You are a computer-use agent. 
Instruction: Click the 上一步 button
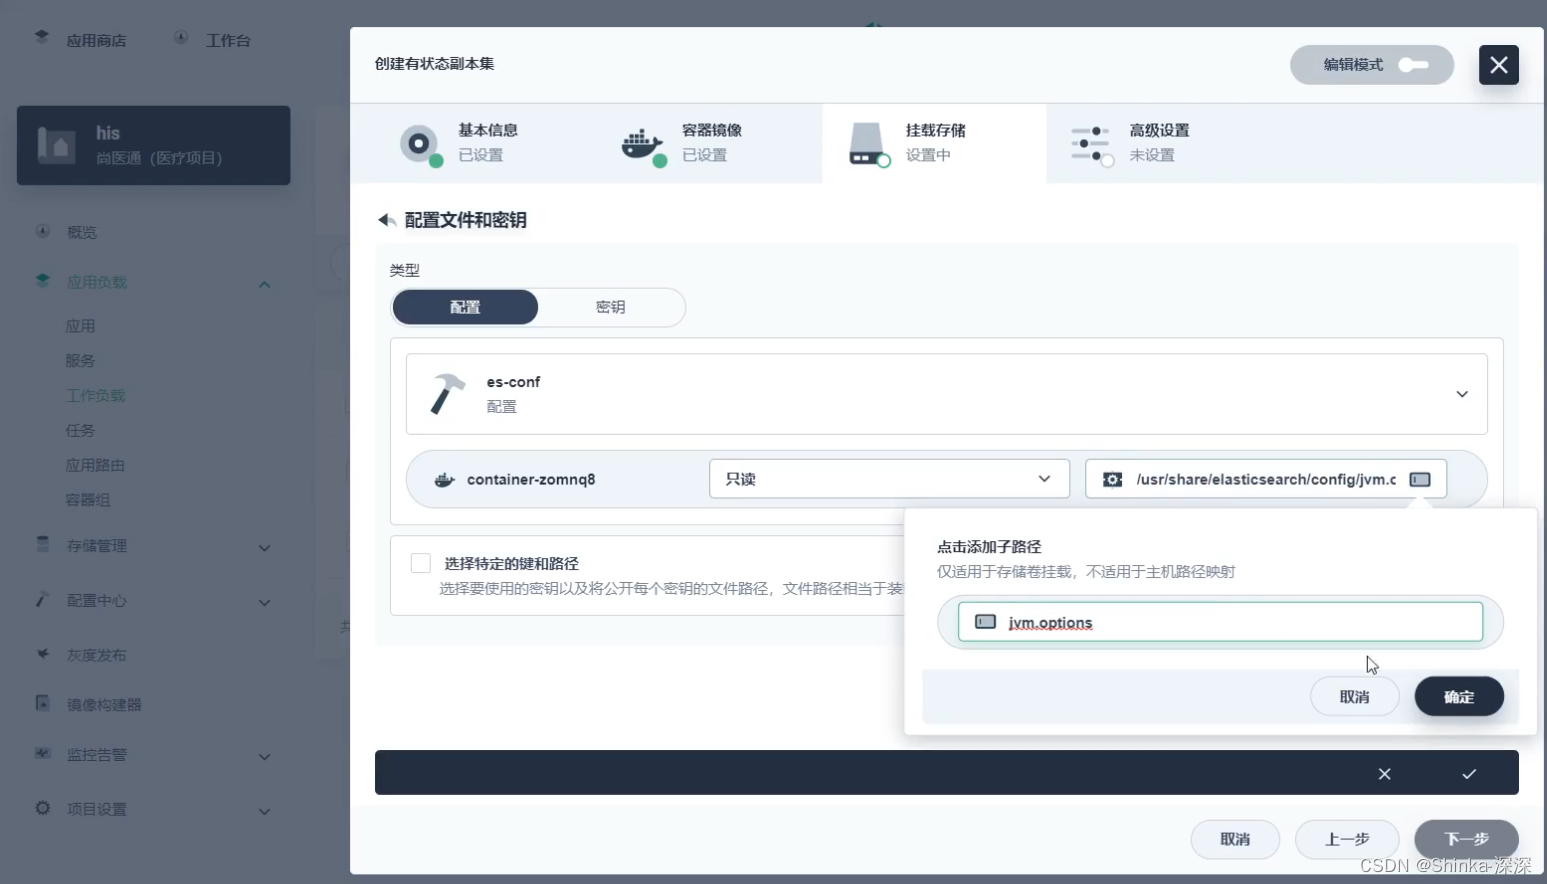pos(1347,840)
